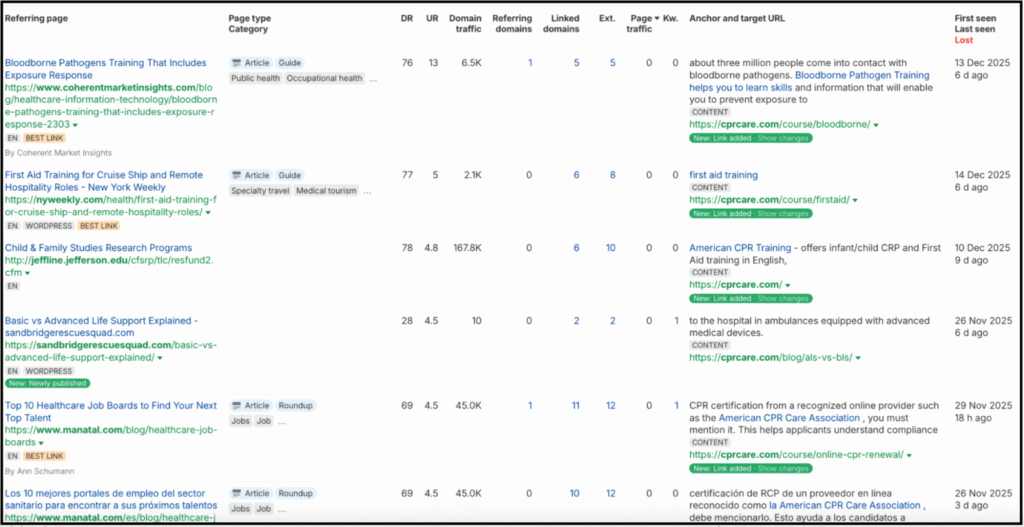Open 'Child & Family Studies Research Programs' link
This screenshot has height=527, width=1024.
(99, 248)
